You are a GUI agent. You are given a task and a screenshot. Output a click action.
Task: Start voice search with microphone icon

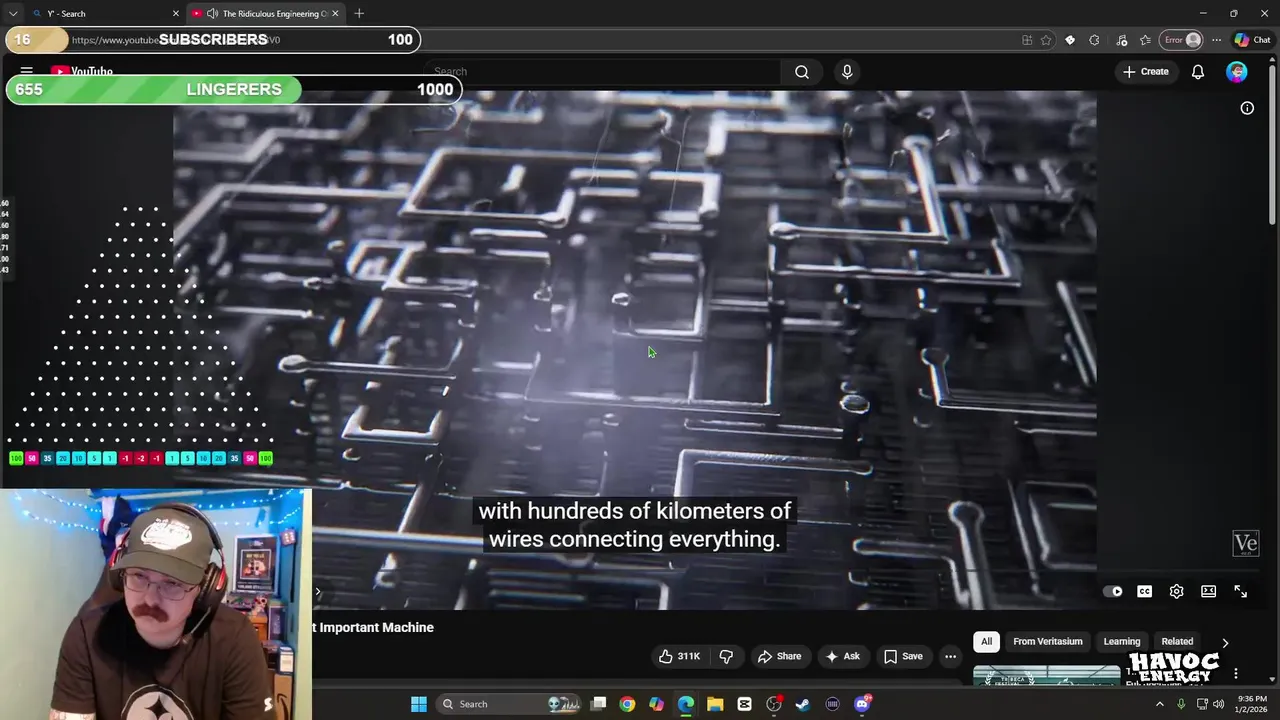click(x=847, y=72)
